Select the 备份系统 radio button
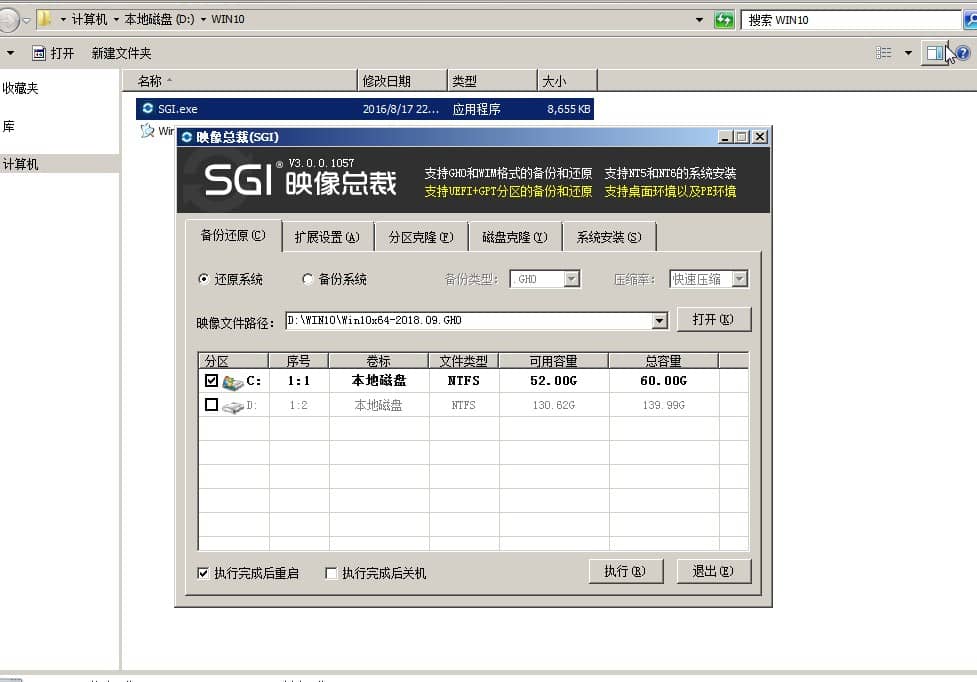 (x=308, y=279)
